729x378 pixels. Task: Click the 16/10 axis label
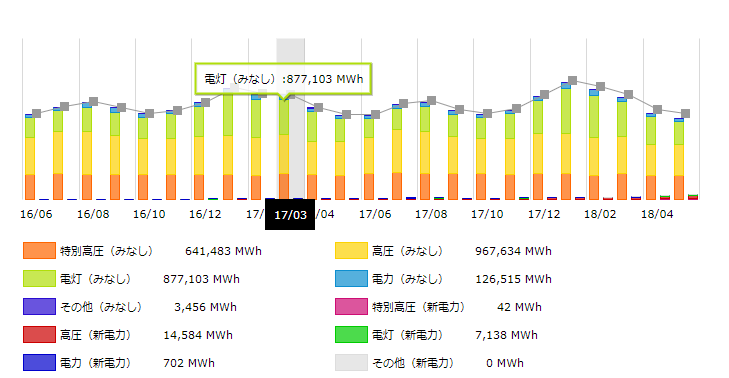[x=149, y=214]
